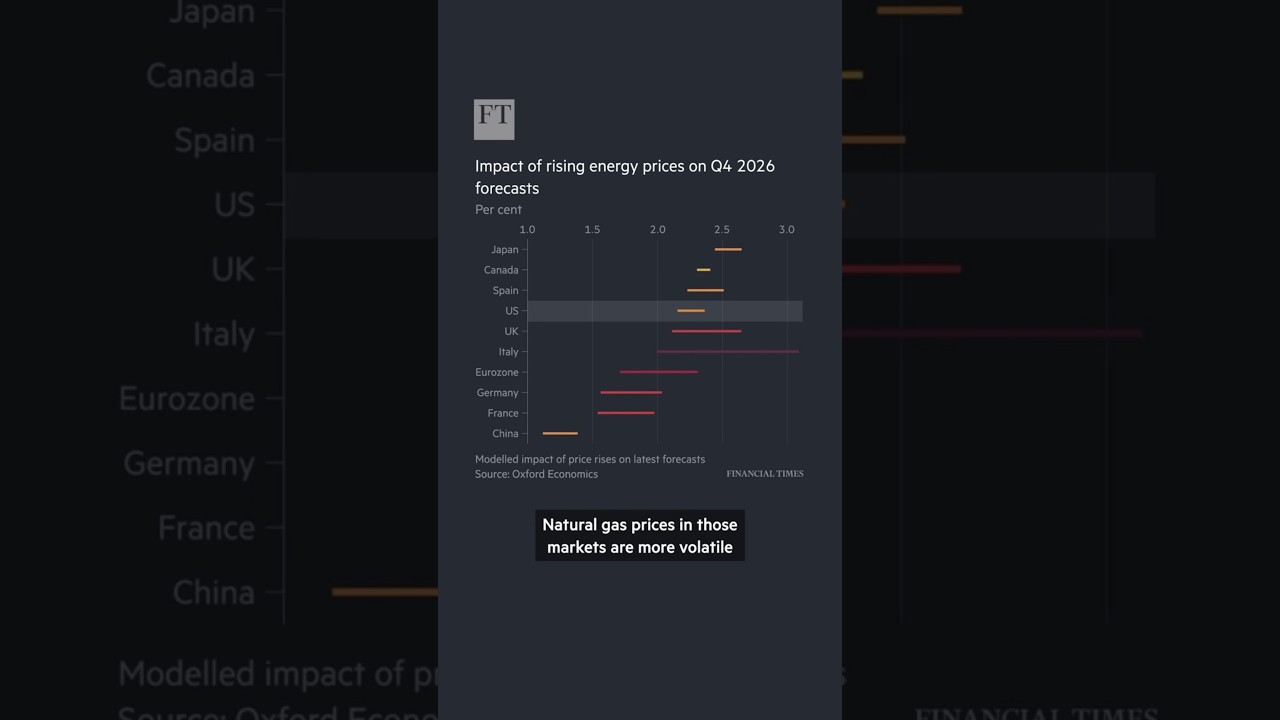Select the 'Per cent' unit label
Viewport: 1280px width, 720px height.
point(498,210)
